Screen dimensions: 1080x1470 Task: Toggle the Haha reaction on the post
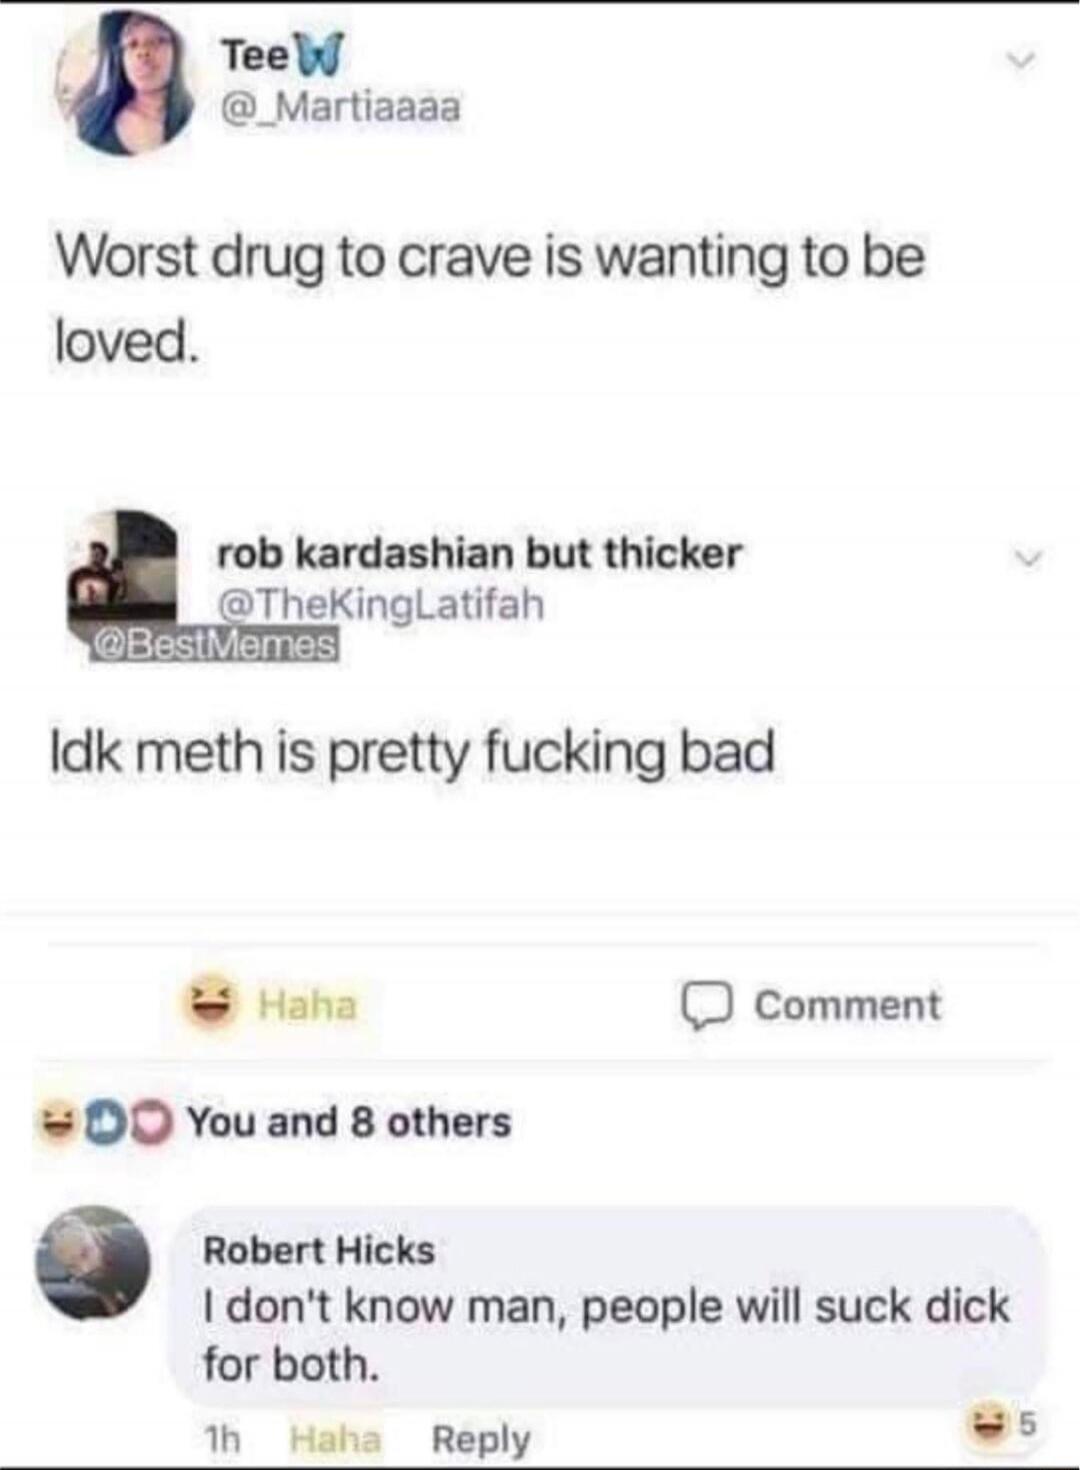click(x=269, y=1004)
